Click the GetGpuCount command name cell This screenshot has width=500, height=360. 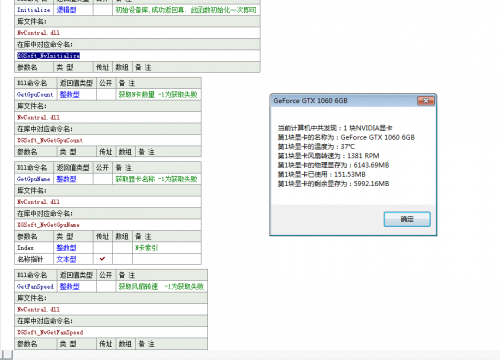(35, 95)
